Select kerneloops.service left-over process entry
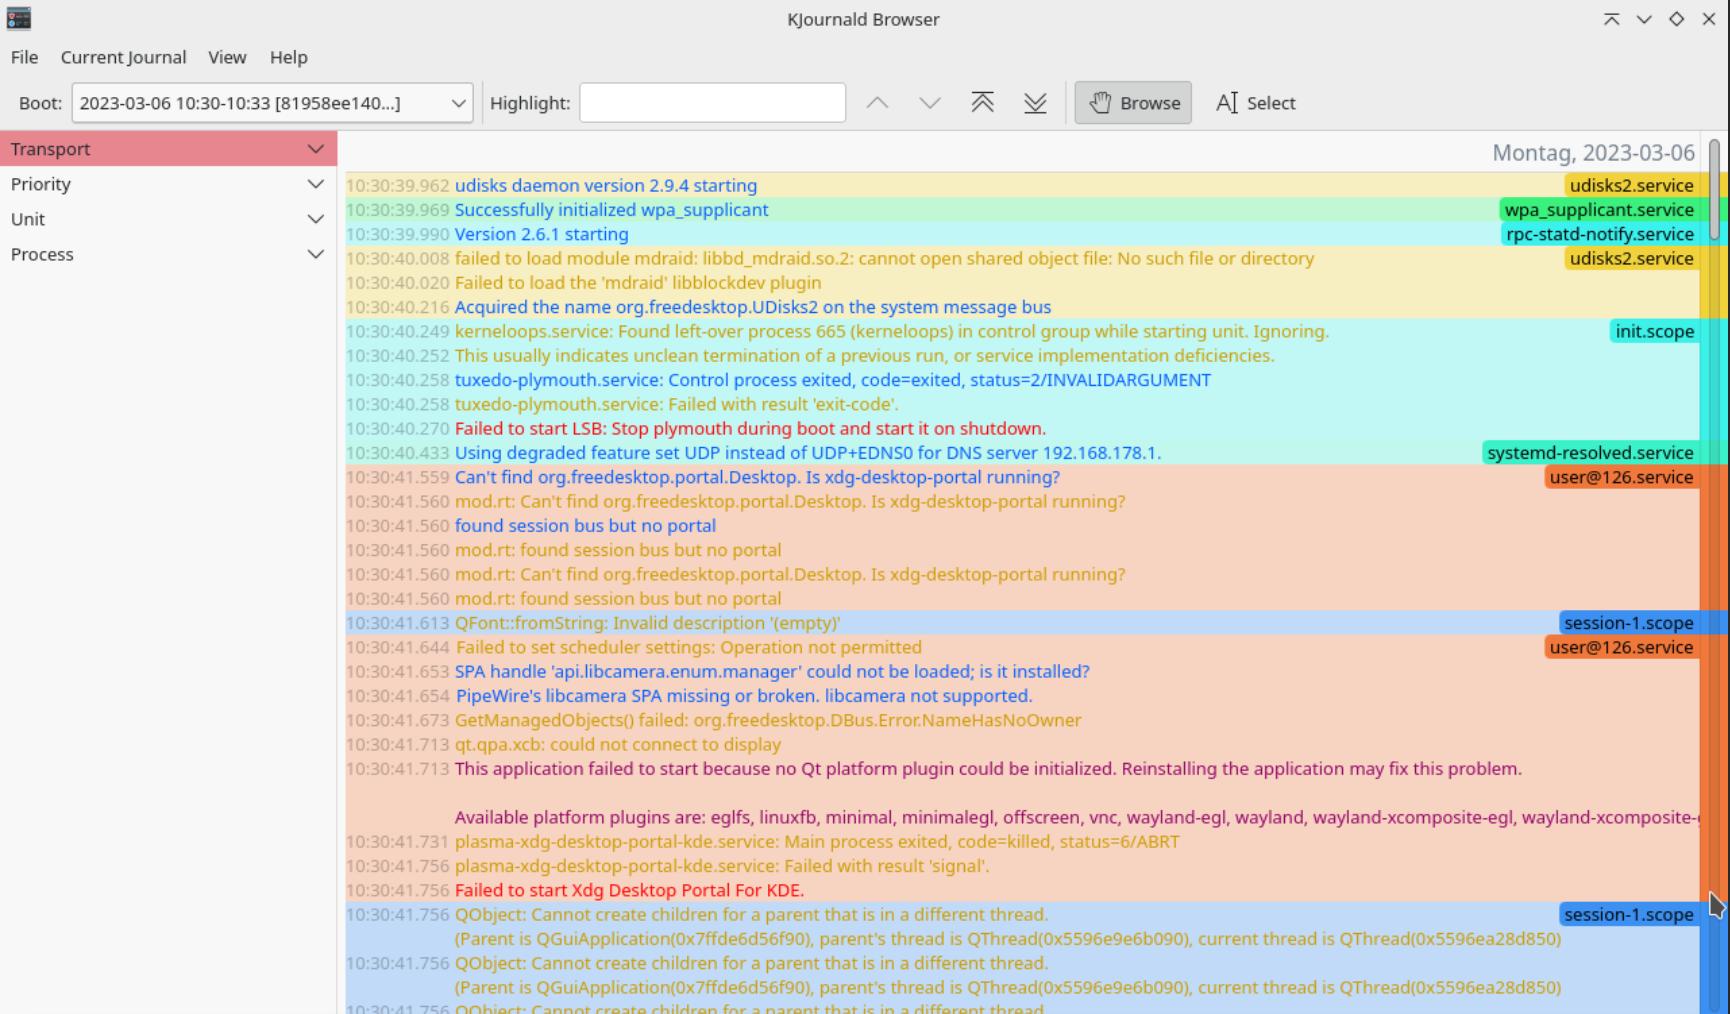 point(891,331)
